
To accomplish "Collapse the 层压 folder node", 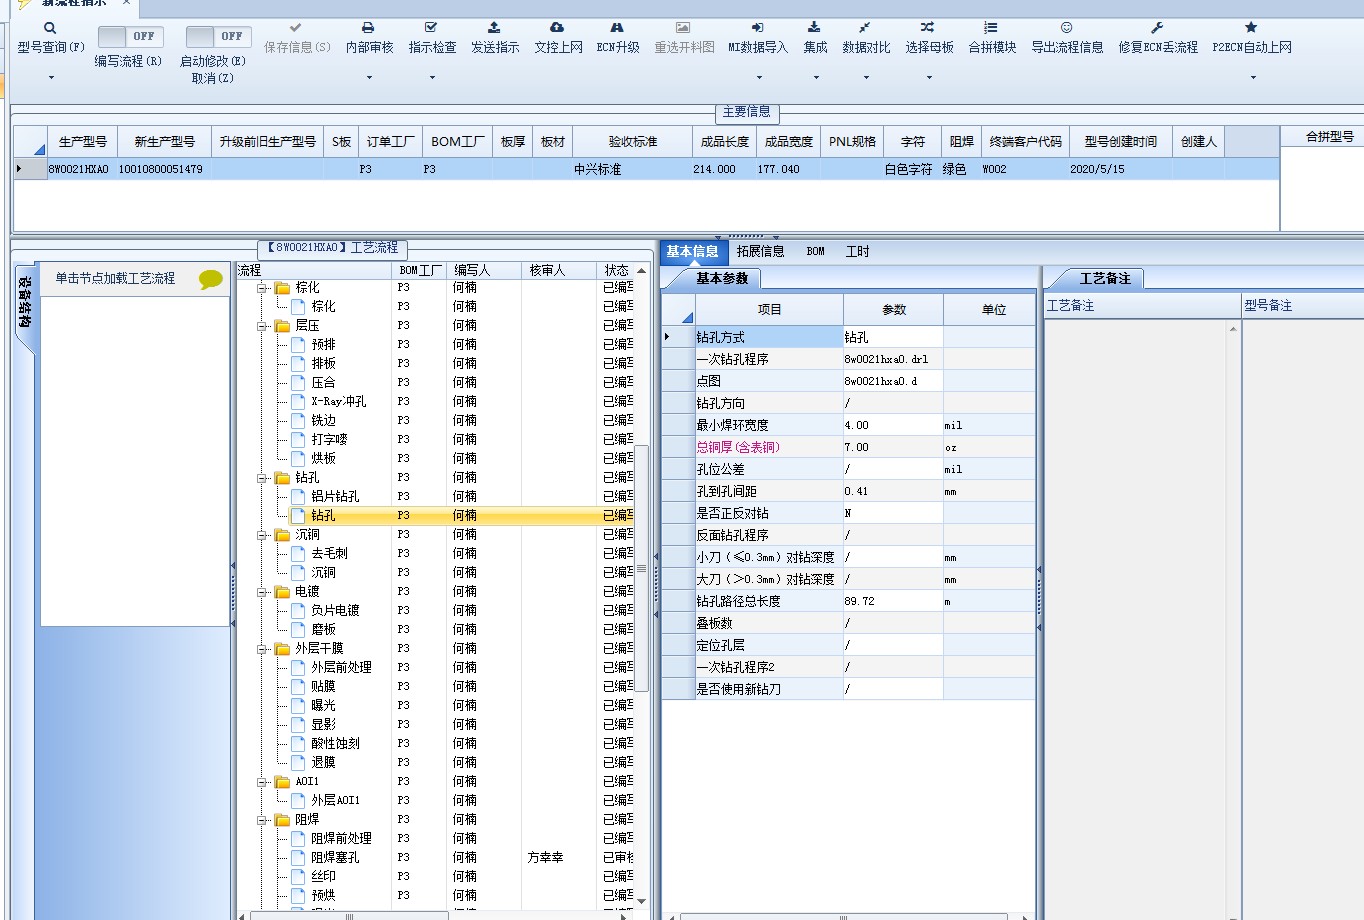I will click(x=263, y=326).
